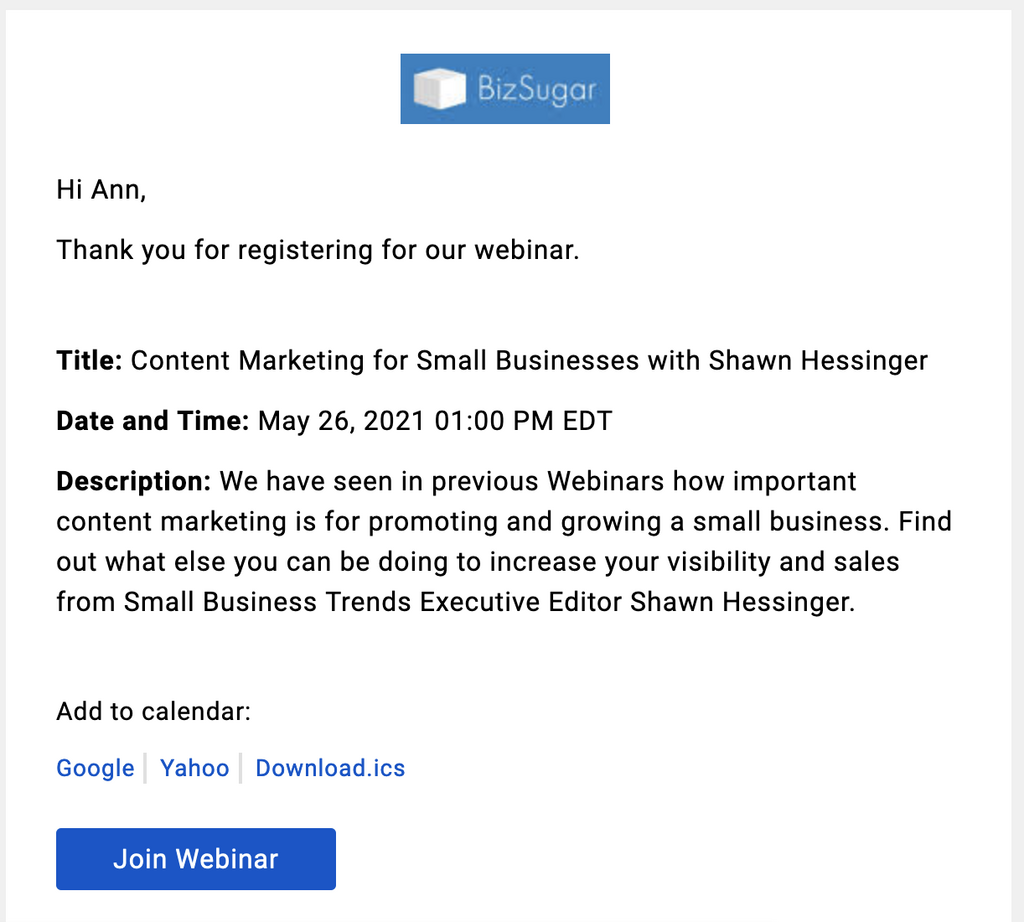
Task: Select the bold "Description:" label
Action: (133, 481)
